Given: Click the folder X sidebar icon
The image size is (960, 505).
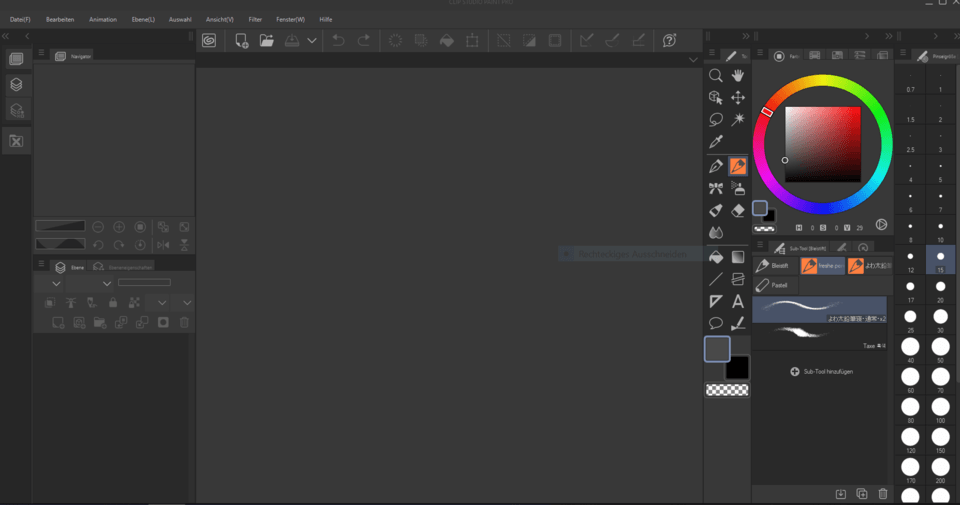Looking at the screenshot, I should click(x=17, y=141).
